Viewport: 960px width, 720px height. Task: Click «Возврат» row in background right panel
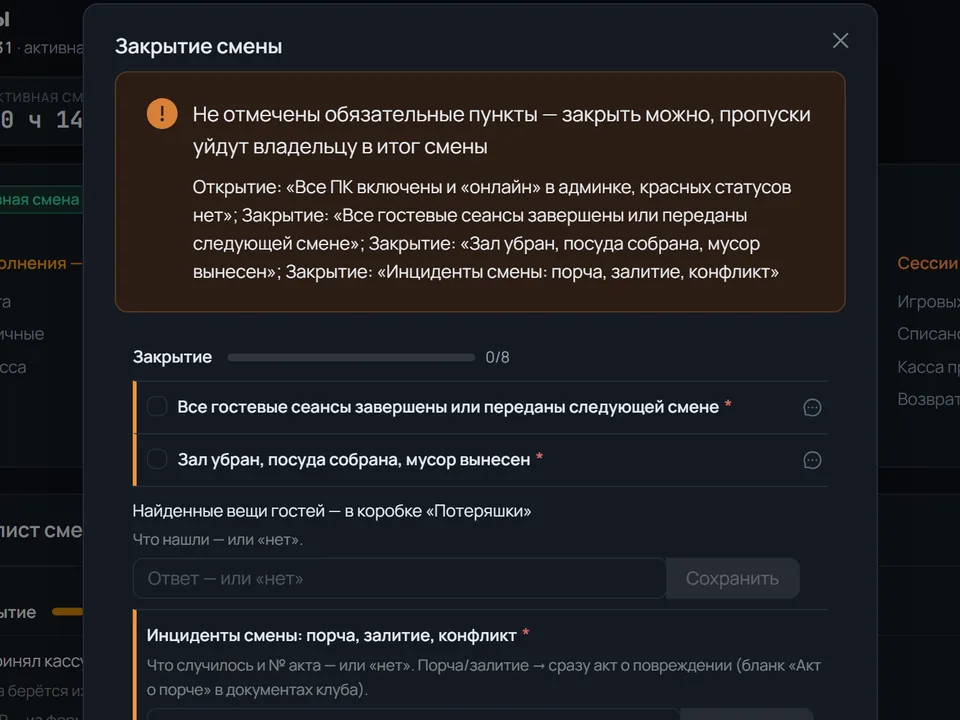click(928, 399)
